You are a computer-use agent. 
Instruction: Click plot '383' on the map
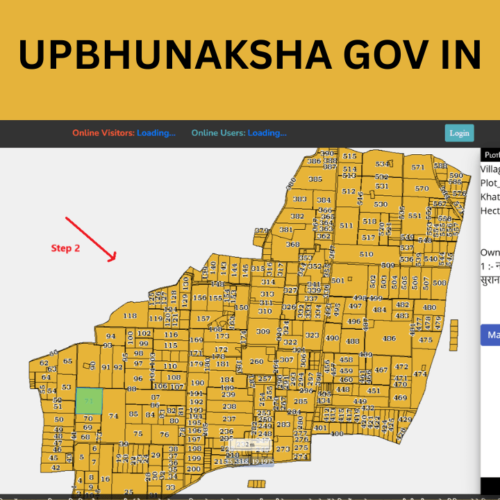click(299, 199)
